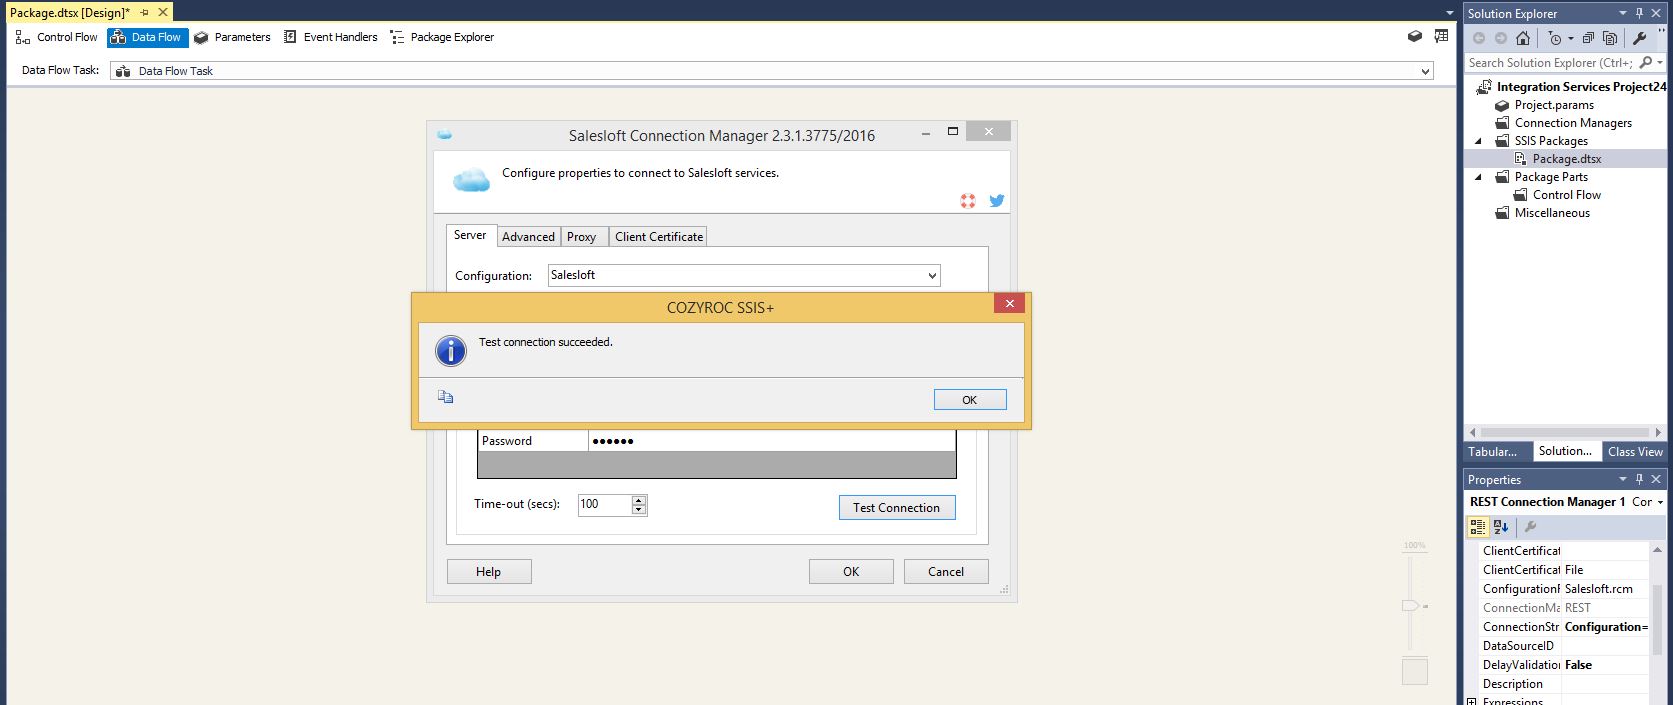Click OK in Salesloft Connection Manager dialog
The image size is (1673, 705).
[851, 572]
